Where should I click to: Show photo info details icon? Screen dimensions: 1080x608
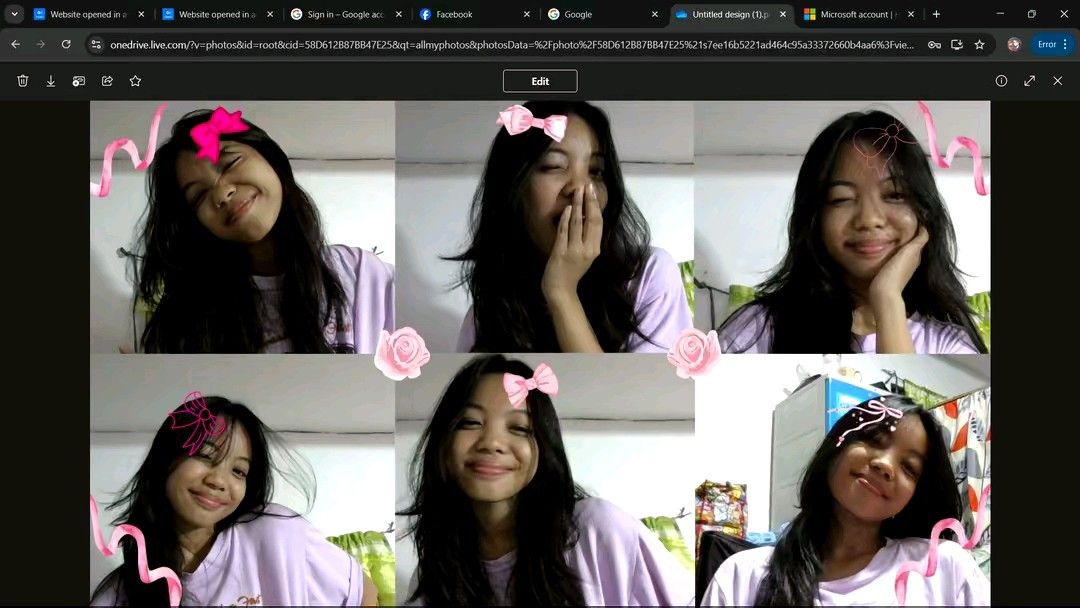point(1001,81)
